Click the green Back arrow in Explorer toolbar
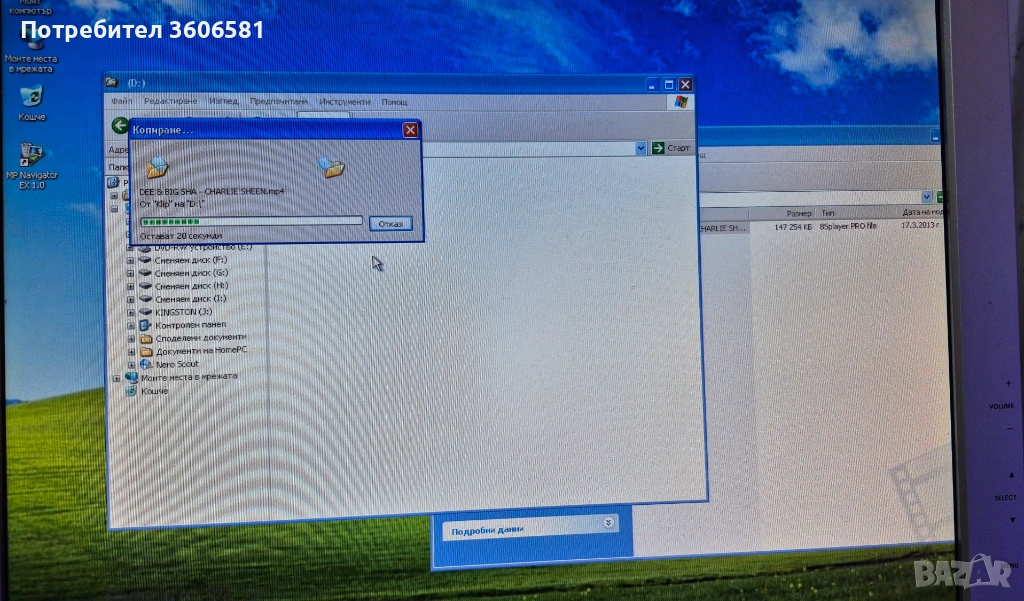Screen dimensions: 1024x601 point(120,126)
